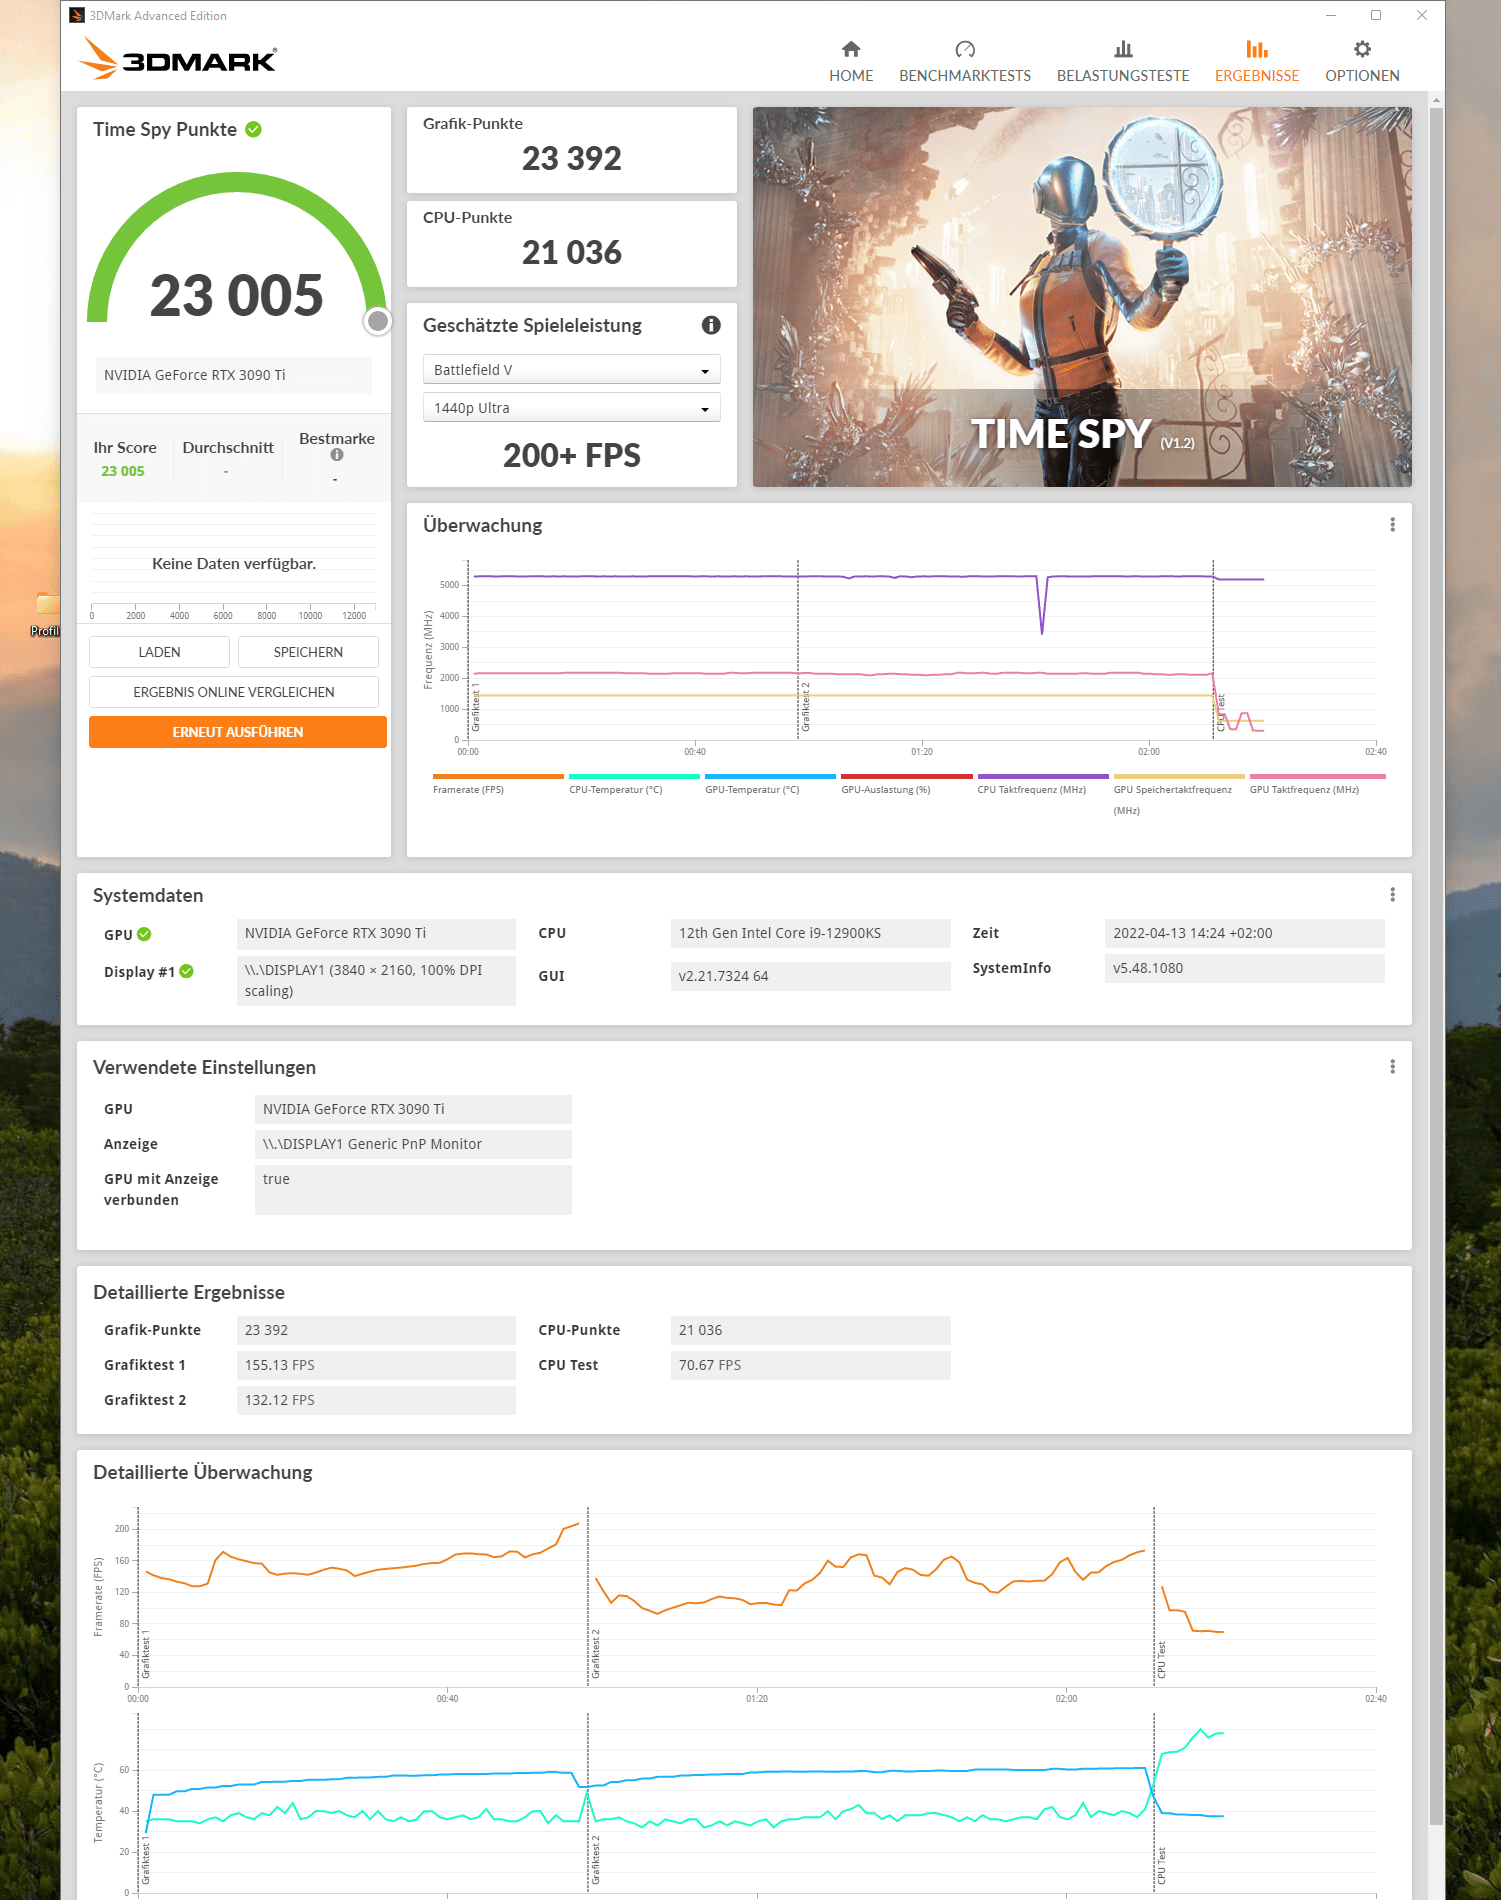1501x1900 pixels.
Task: Toggle GPU Speichertaktfrequenz legend swatch
Action: (x=1179, y=776)
